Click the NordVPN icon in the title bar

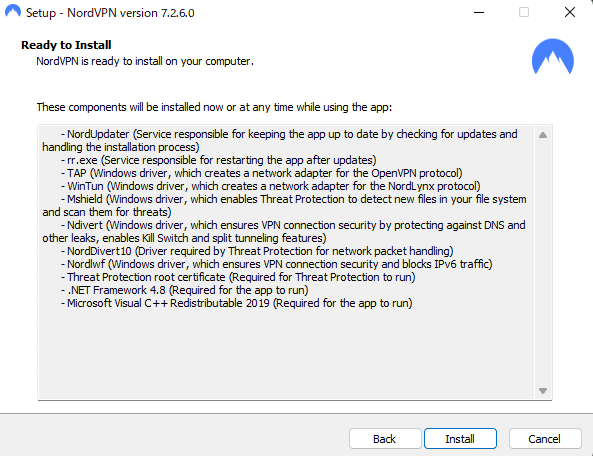[13, 11]
